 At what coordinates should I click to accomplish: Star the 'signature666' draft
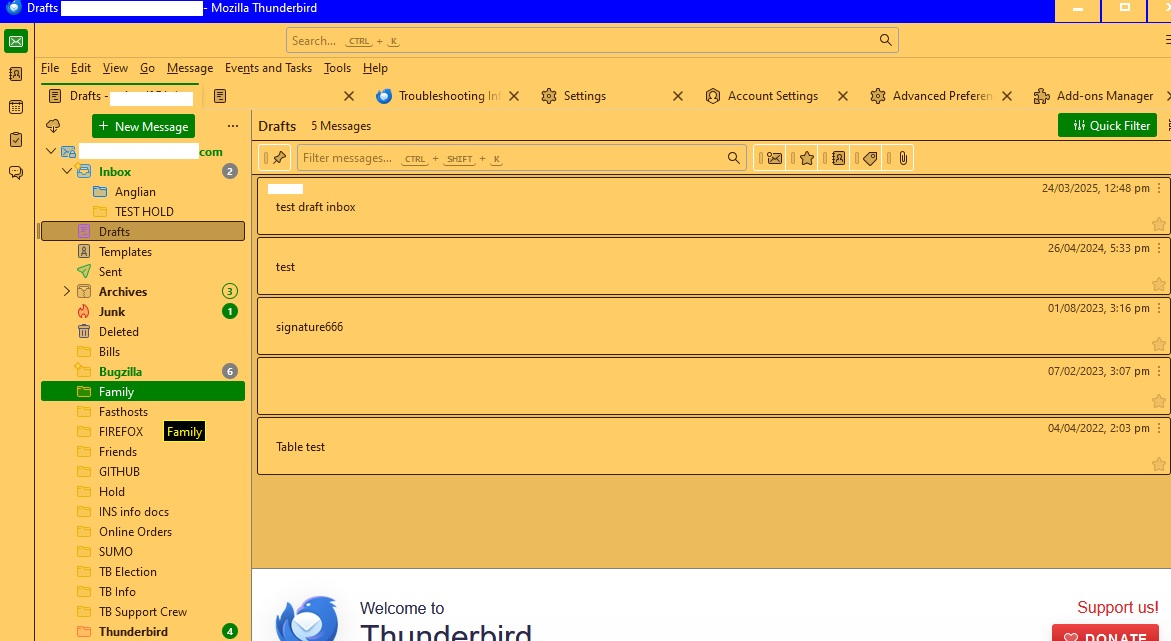1158,344
